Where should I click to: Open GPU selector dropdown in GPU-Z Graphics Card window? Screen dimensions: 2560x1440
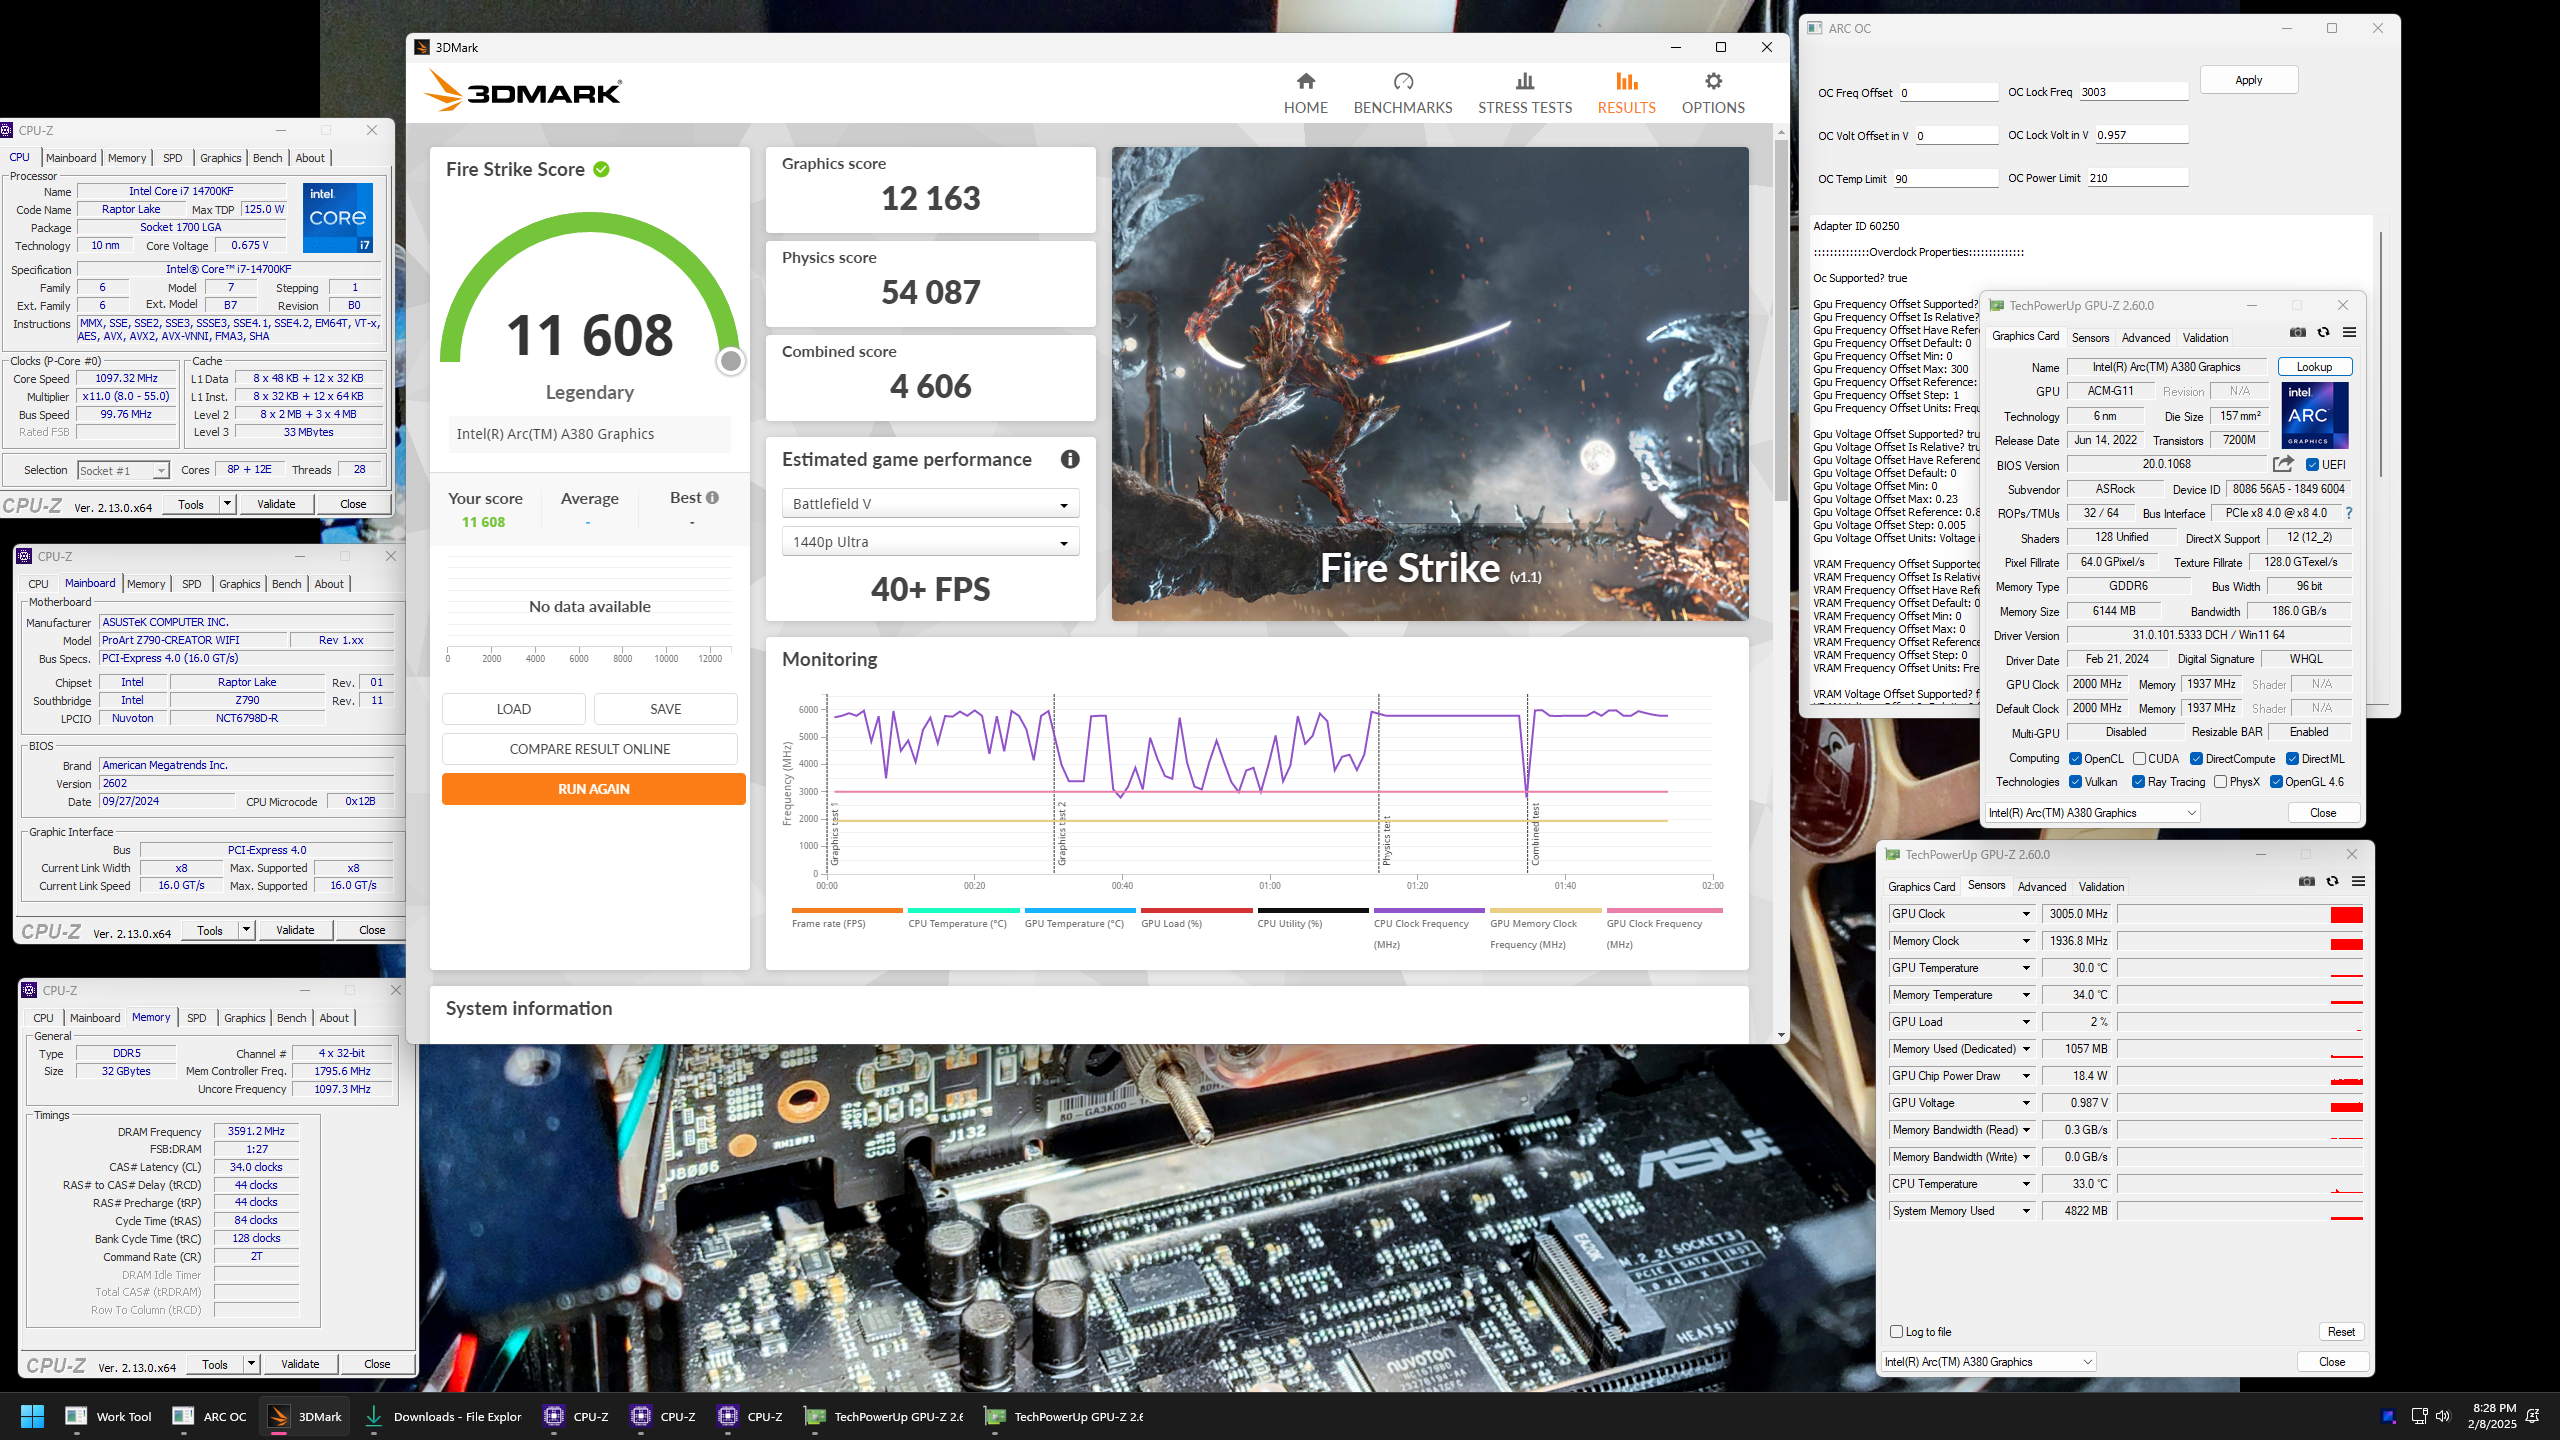2092,813
